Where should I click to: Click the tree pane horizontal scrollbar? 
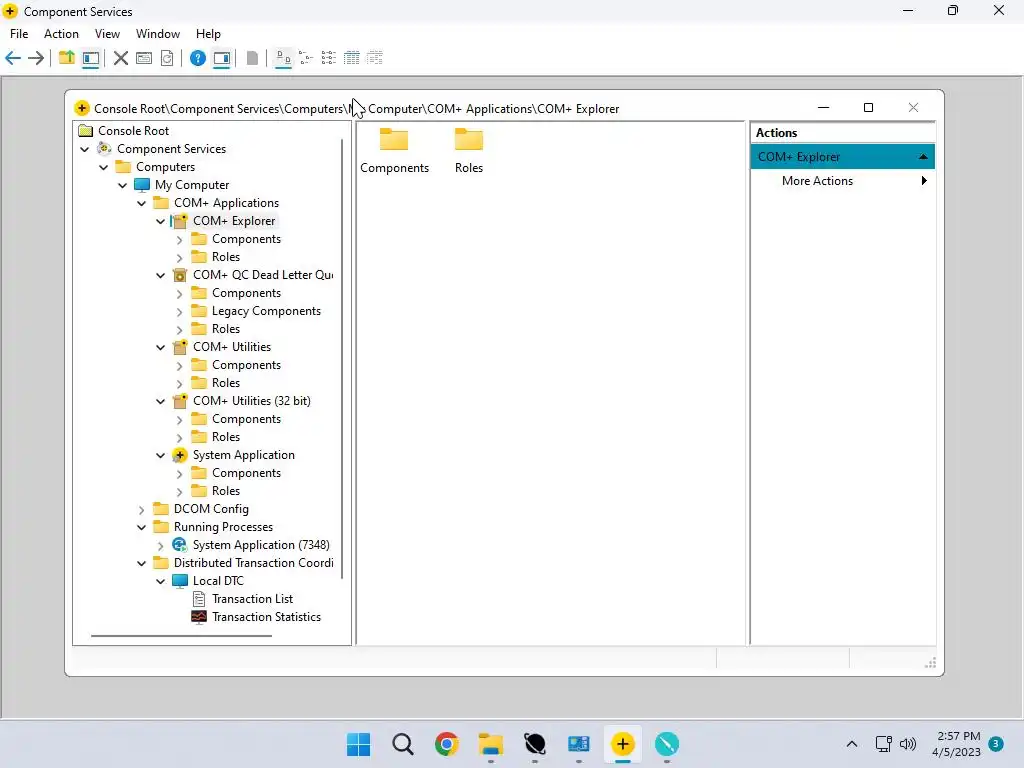pos(182,635)
